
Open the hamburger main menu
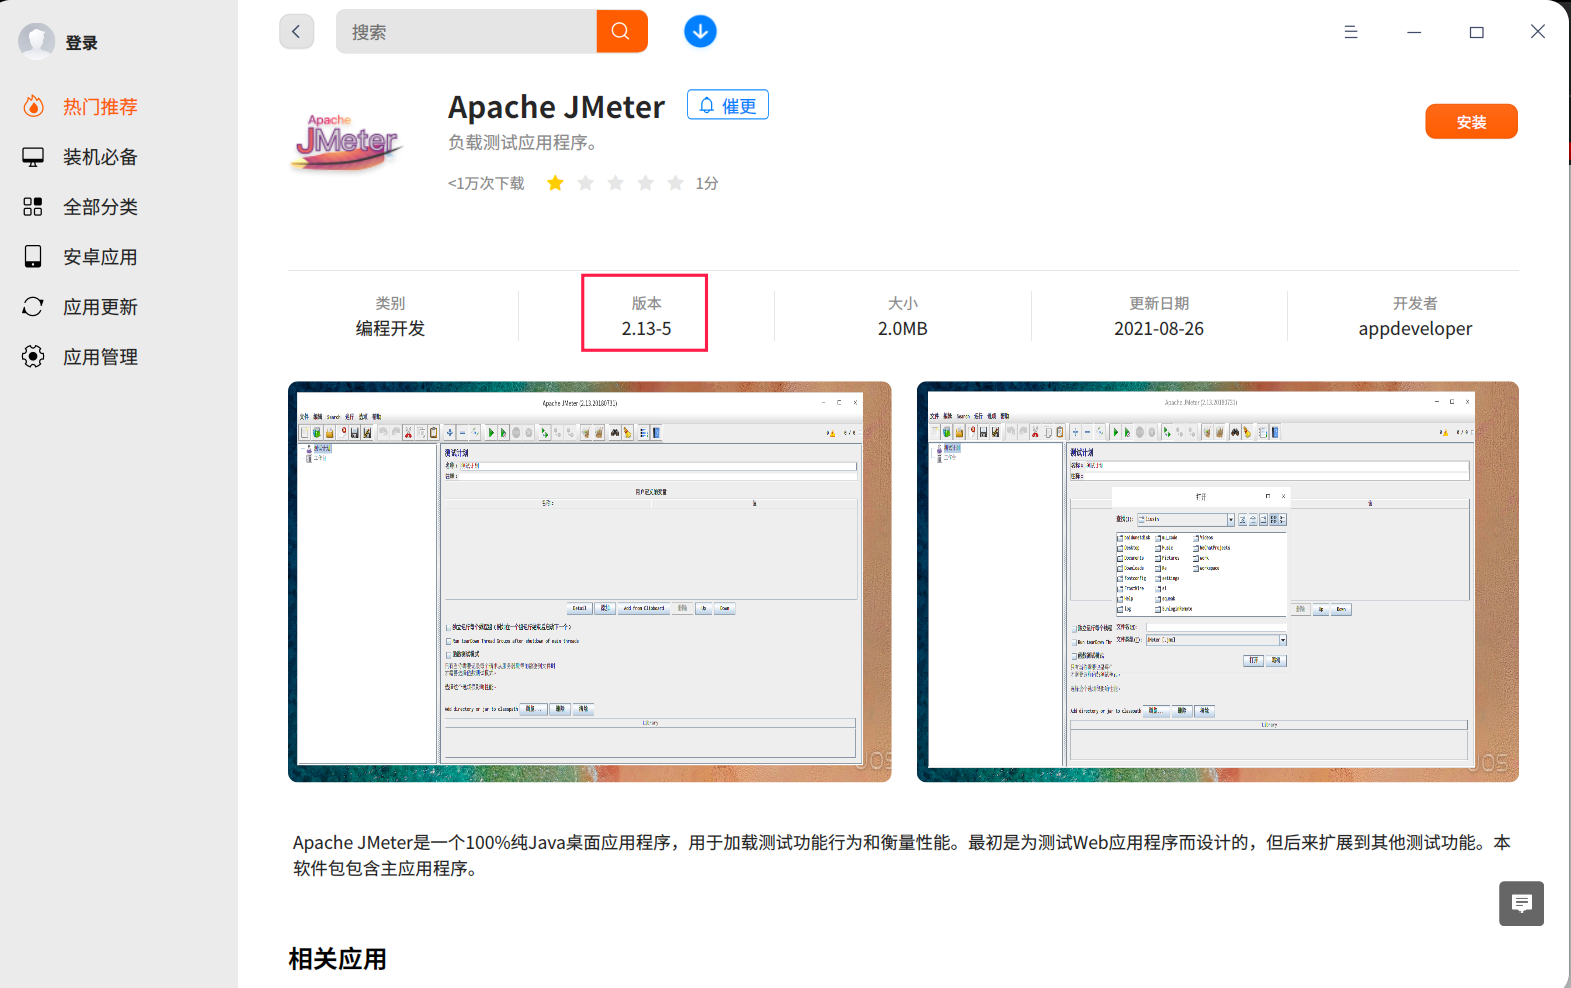tap(1351, 32)
